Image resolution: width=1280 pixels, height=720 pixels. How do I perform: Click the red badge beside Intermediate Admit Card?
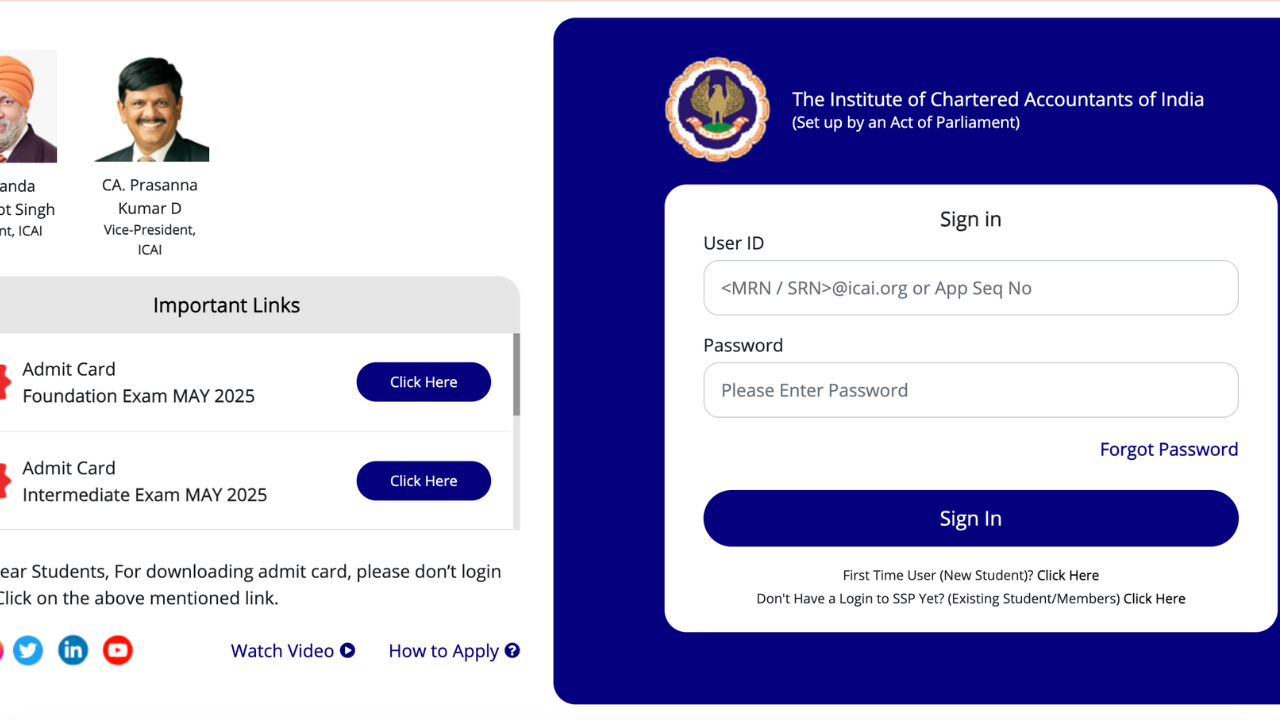(x=4, y=481)
